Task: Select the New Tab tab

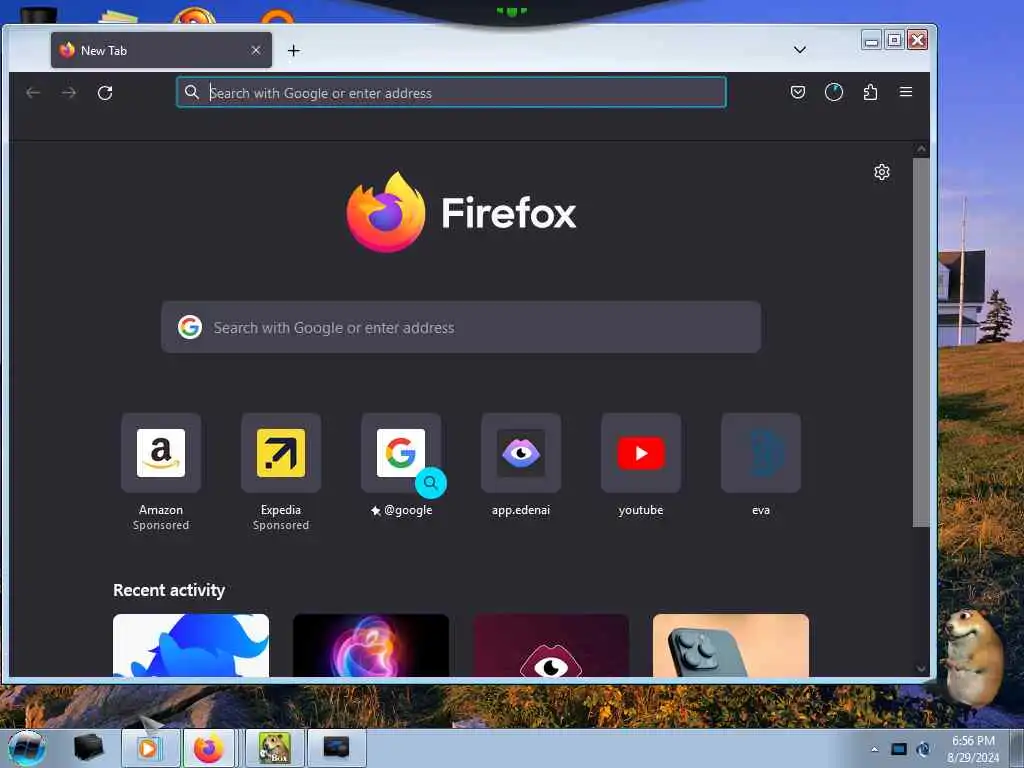Action: point(161,50)
